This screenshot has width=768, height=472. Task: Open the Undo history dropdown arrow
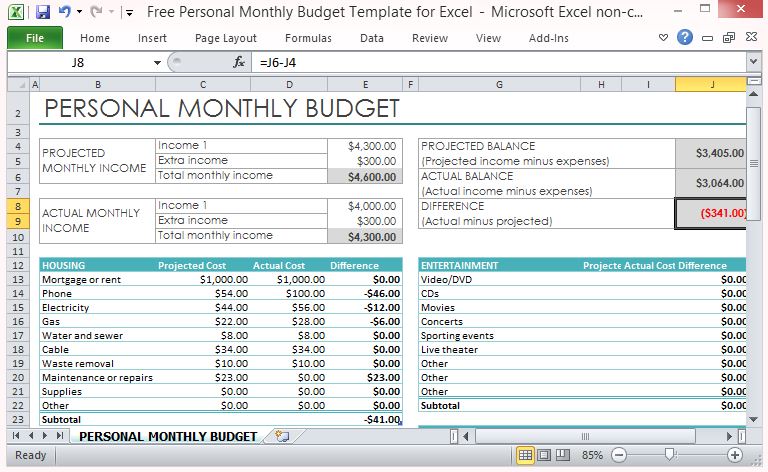79,12
